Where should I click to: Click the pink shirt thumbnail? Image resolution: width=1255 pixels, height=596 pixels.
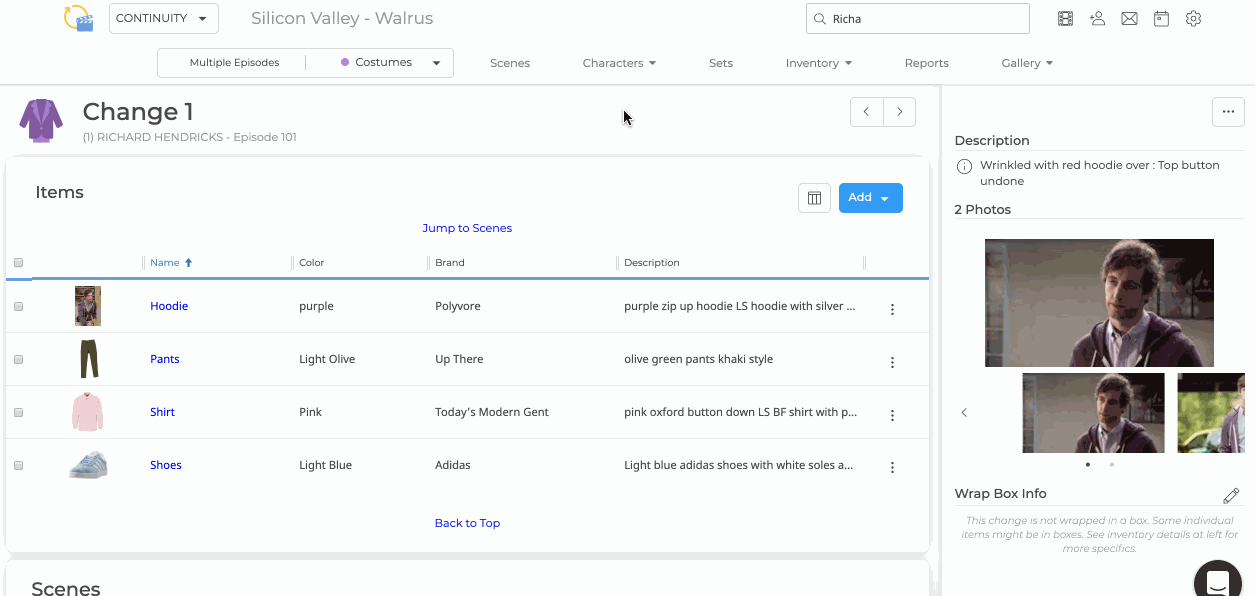pyautogui.click(x=88, y=412)
